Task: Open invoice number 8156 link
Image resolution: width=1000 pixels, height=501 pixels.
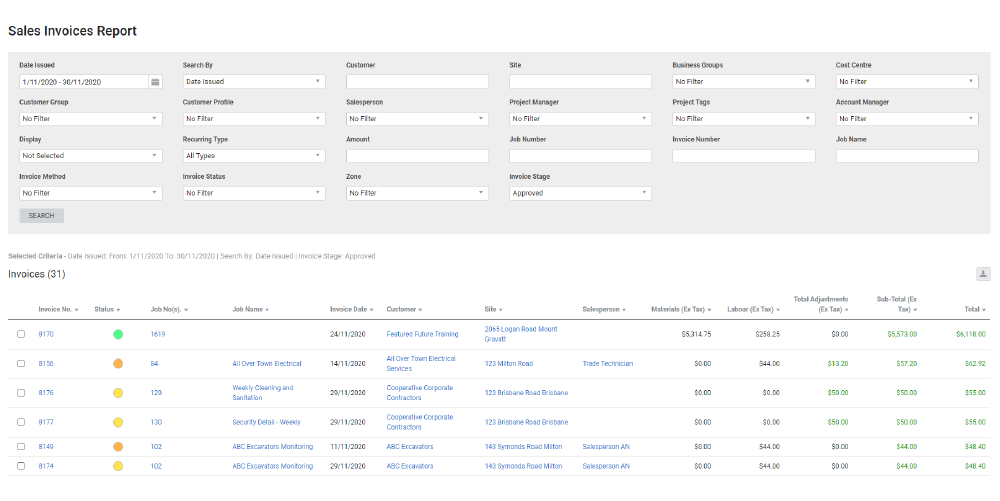Action: [46, 363]
